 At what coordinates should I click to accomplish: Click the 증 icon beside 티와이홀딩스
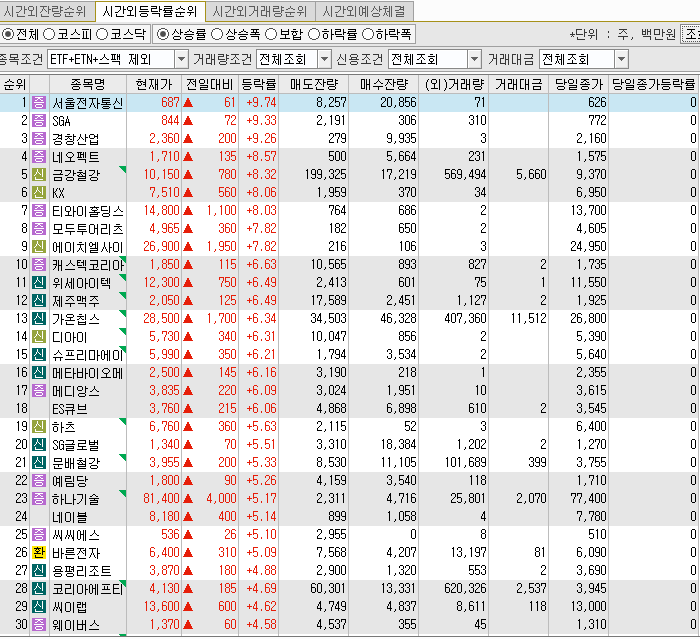(39, 210)
